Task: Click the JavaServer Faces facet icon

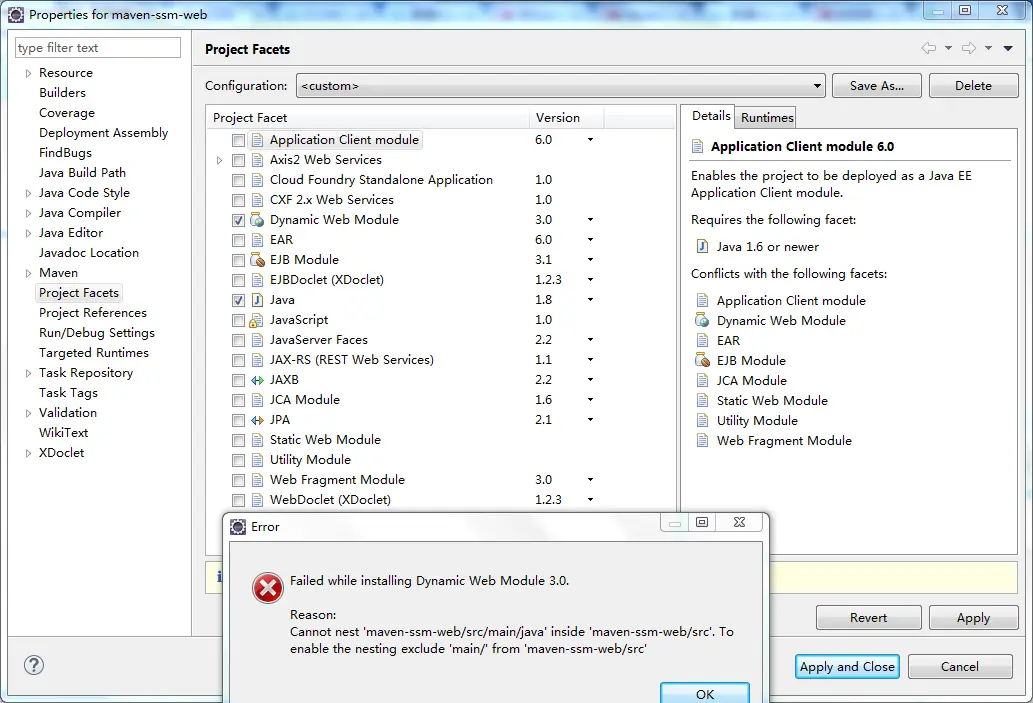Action: (257, 341)
